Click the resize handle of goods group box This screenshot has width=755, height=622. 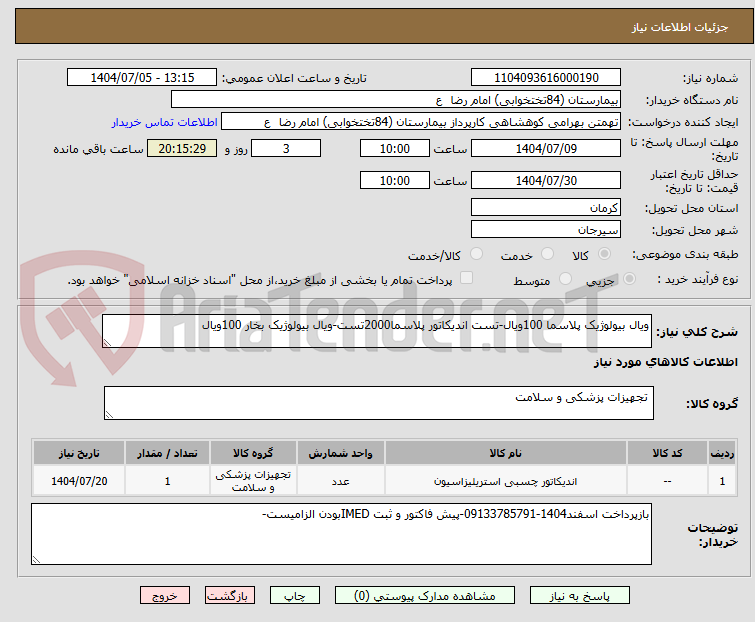pos(109,415)
